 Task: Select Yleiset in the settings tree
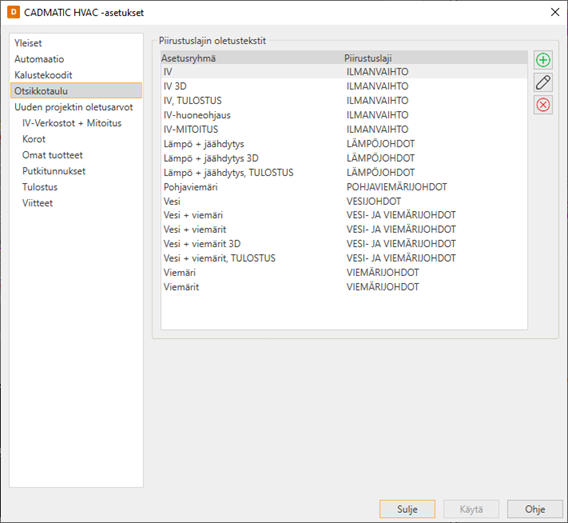point(28,43)
